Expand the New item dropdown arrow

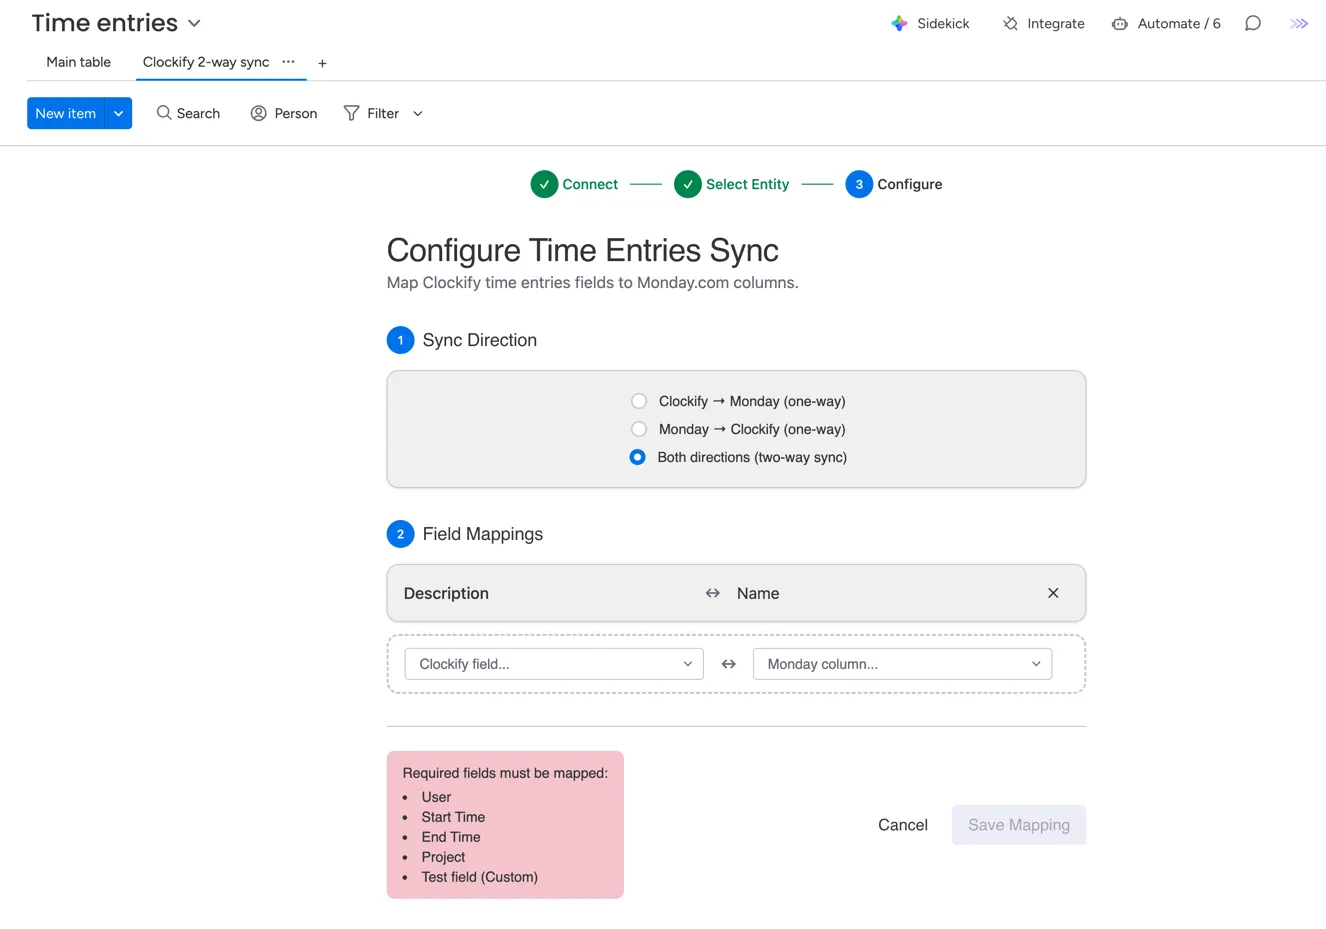(119, 113)
